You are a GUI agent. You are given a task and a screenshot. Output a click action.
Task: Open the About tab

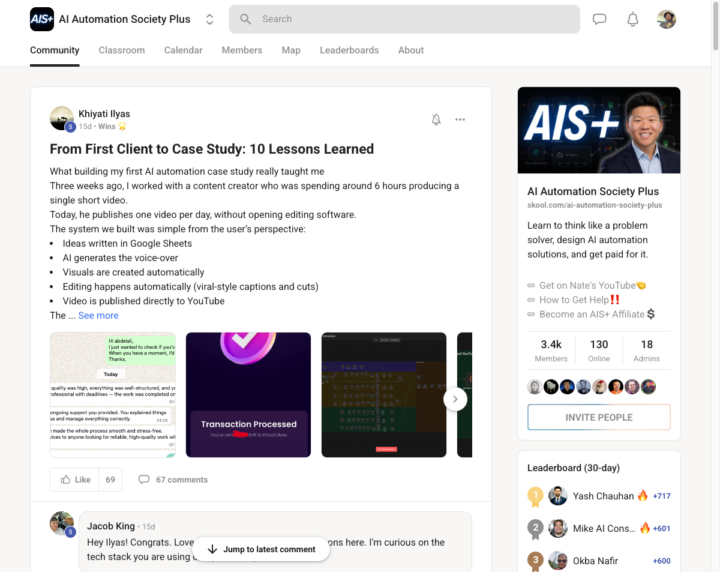coord(411,50)
